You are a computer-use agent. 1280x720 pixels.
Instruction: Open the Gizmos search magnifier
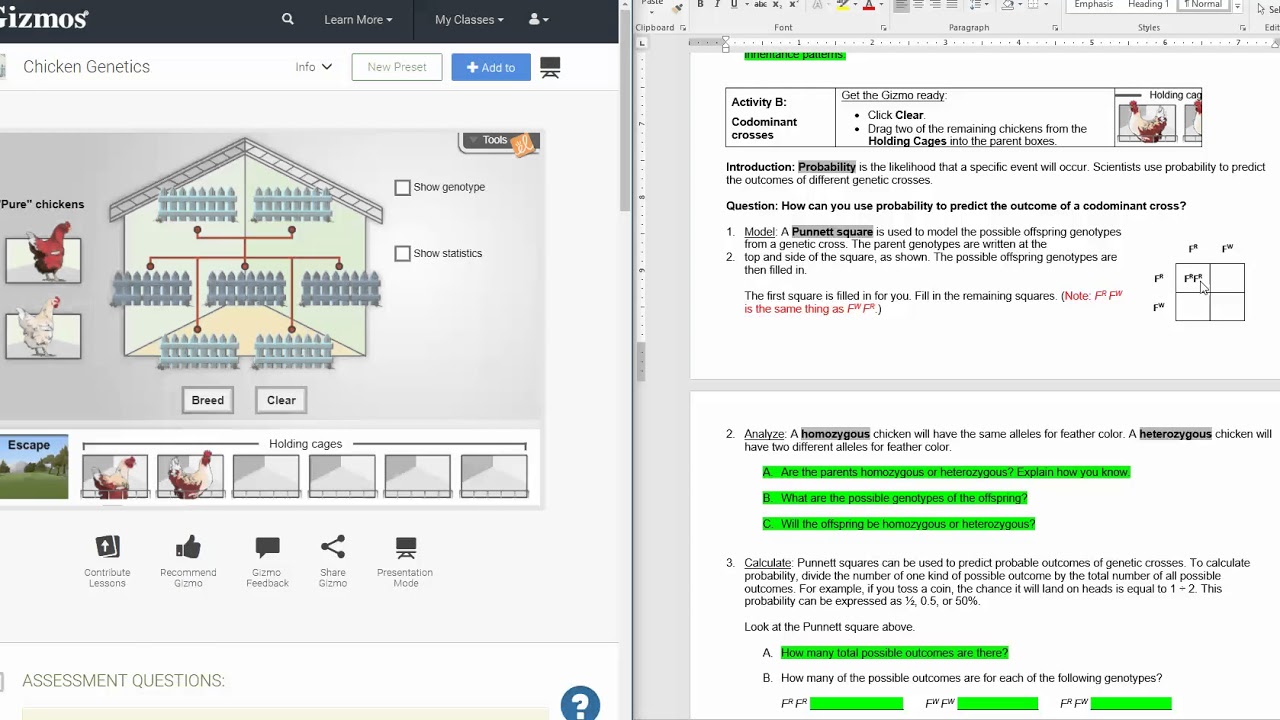[288, 19]
